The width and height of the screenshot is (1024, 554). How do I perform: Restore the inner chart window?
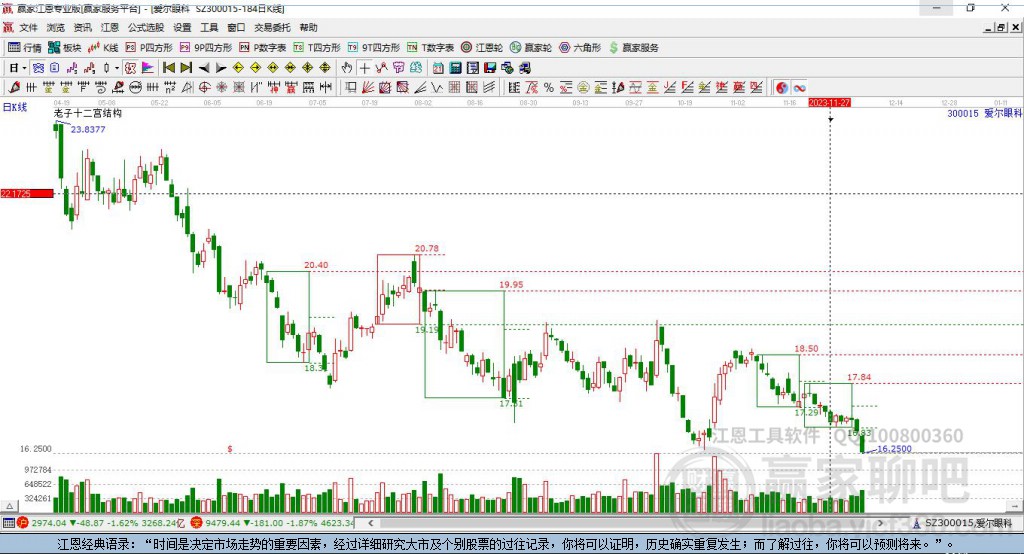click(x=1001, y=27)
